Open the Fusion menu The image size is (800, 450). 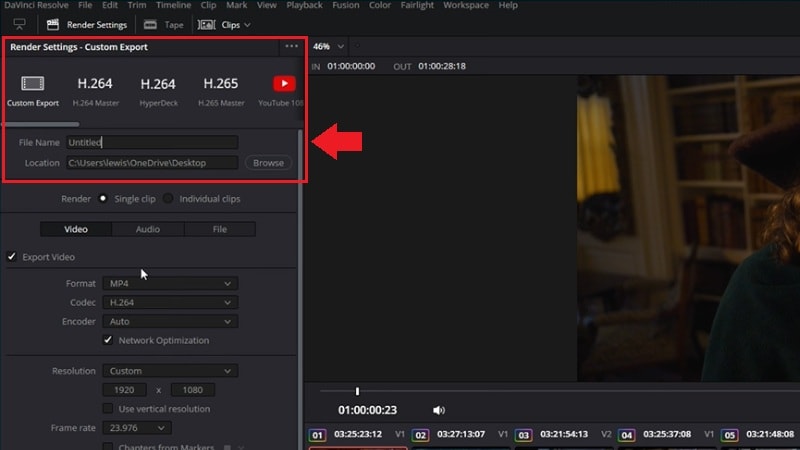point(346,5)
